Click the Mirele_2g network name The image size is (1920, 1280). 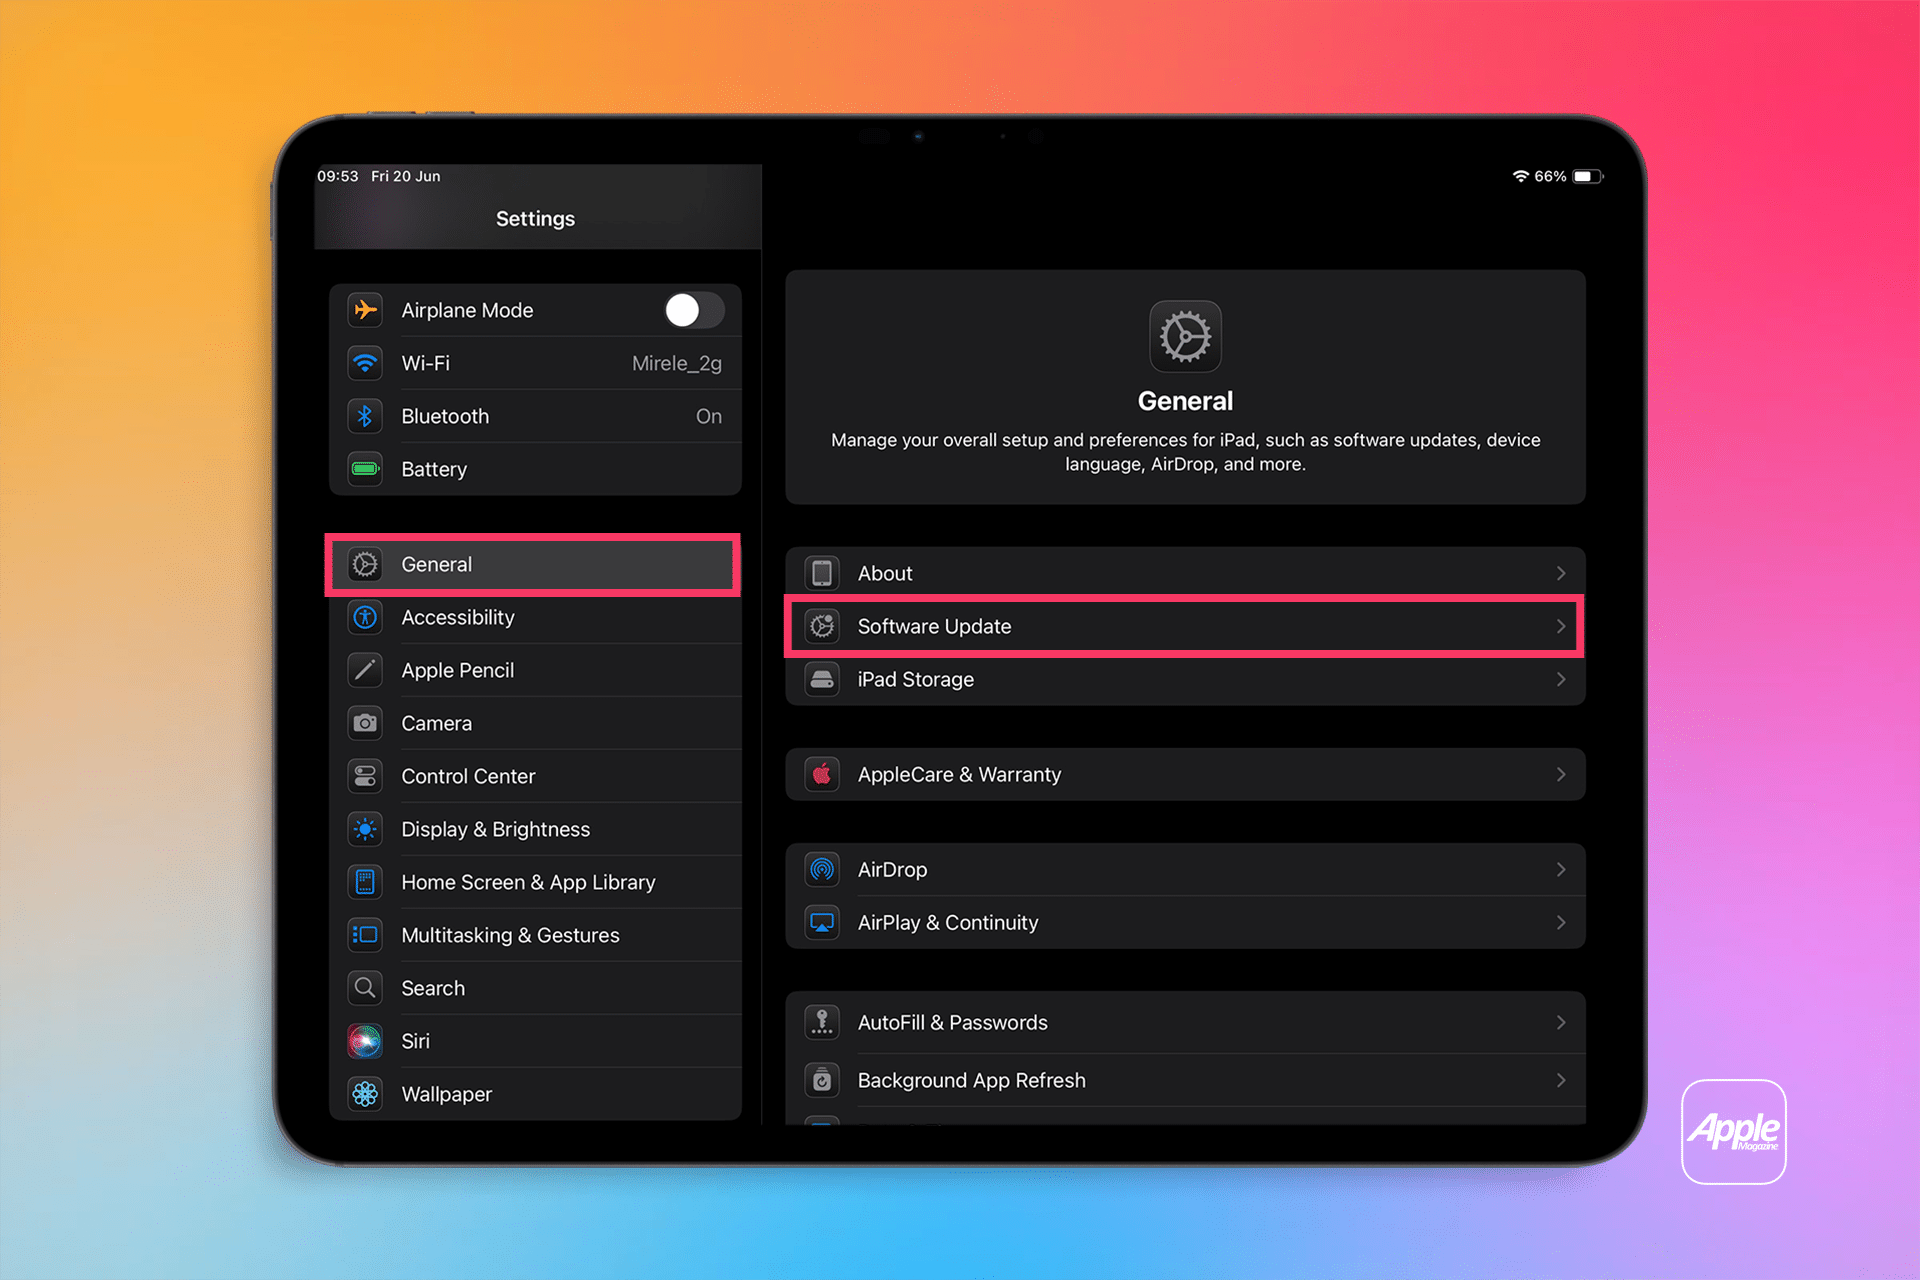click(x=677, y=364)
